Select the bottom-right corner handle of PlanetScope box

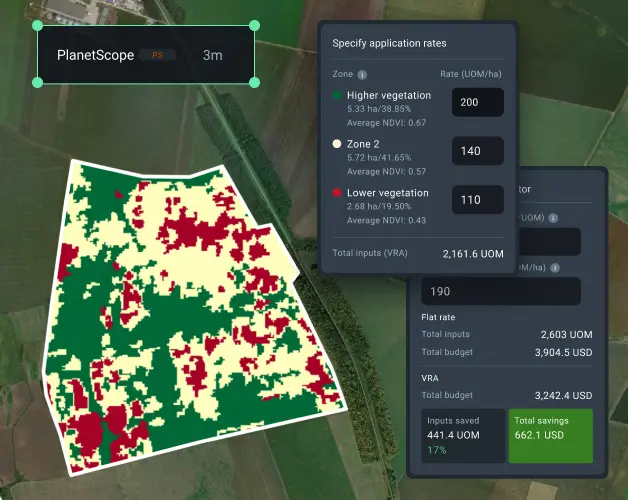254,83
